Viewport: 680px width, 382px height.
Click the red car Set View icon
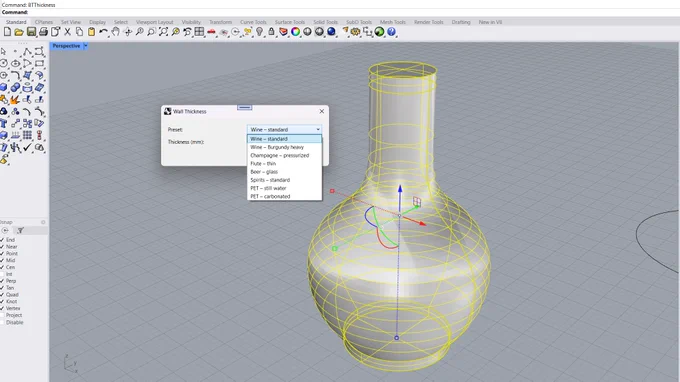[x=211, y=32]
